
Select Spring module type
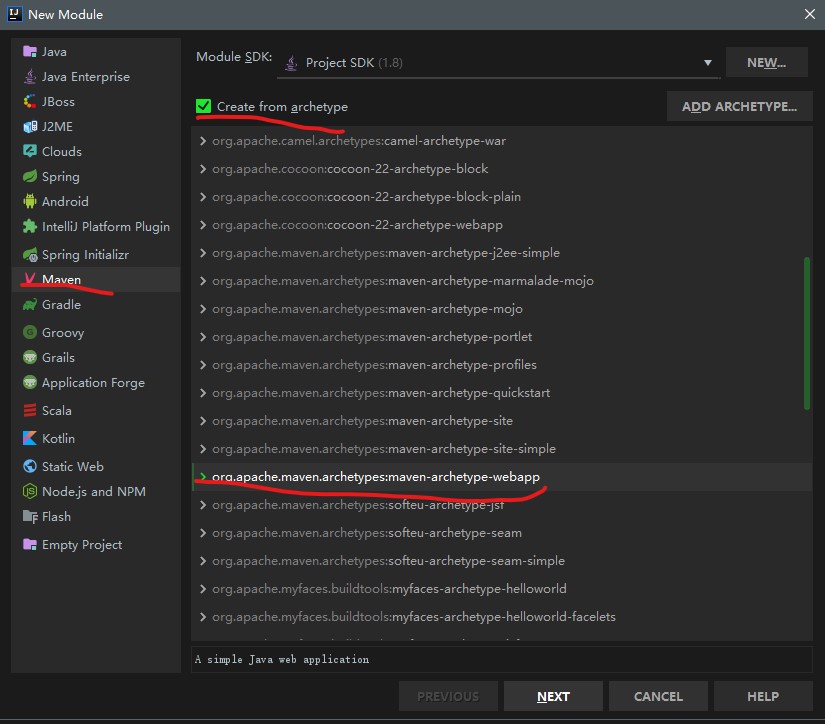[96, 176]
